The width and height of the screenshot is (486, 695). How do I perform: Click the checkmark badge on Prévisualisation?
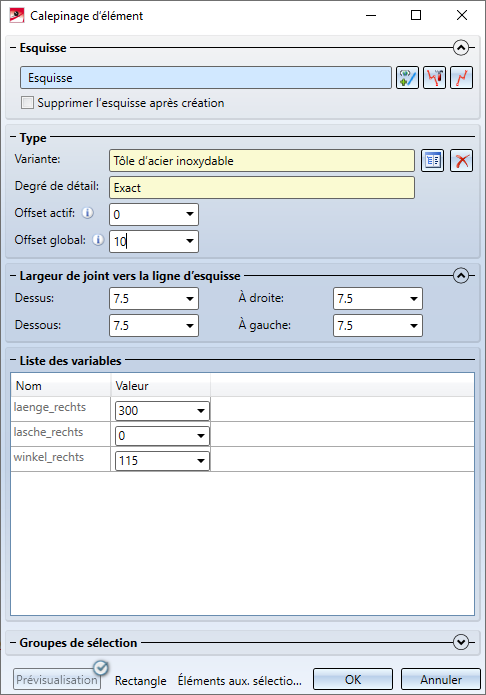[x=101, y=668]
